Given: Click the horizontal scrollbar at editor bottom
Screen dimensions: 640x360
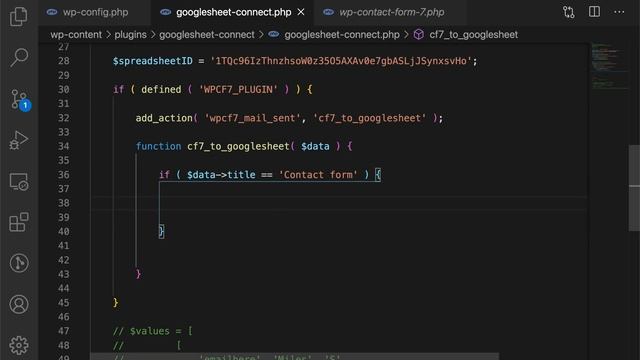Looking at the screenshot, I should click(x=294, y=357).
